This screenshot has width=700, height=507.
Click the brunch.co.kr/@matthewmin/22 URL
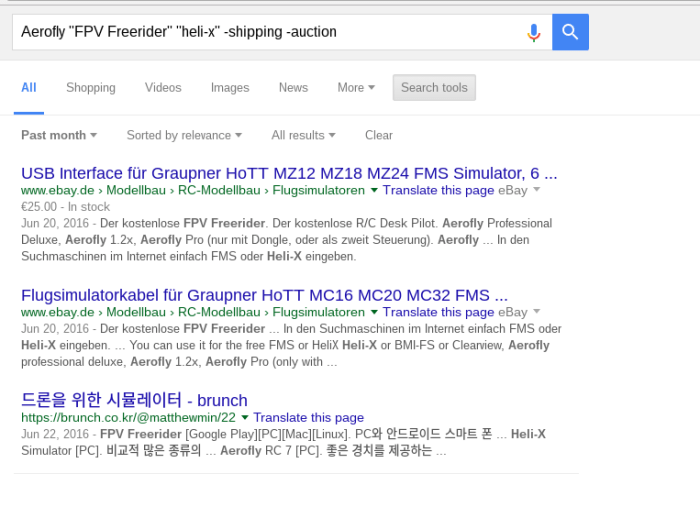tap(128, 417)
